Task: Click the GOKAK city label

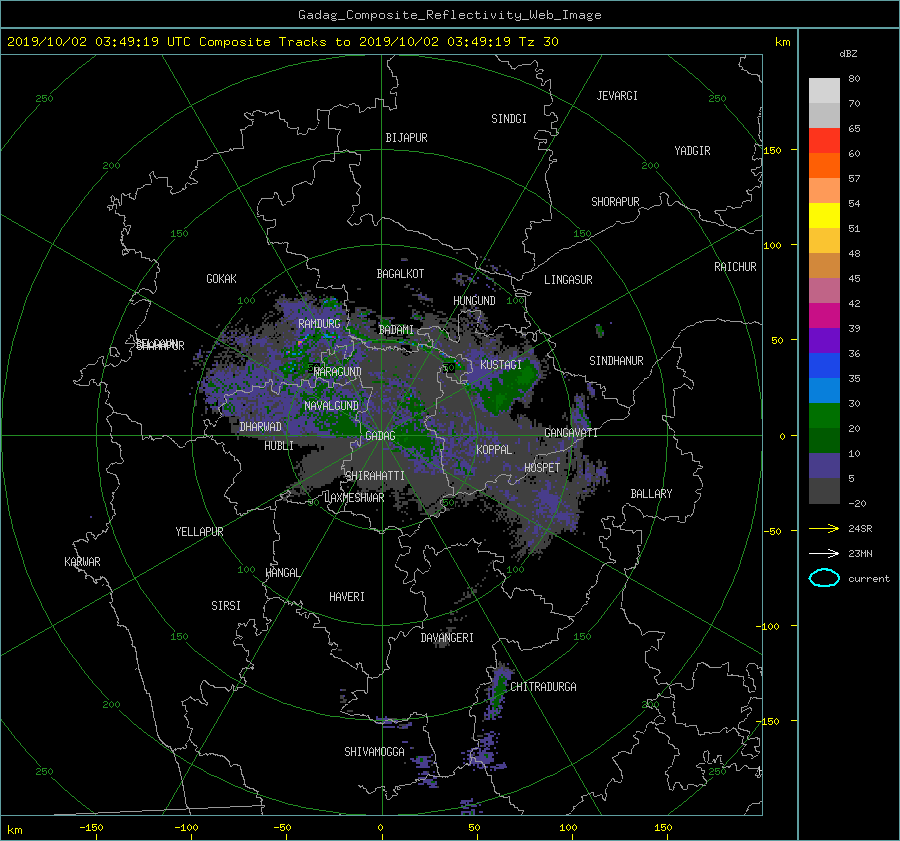Action: pyautogui.click(x=222, y=279)
